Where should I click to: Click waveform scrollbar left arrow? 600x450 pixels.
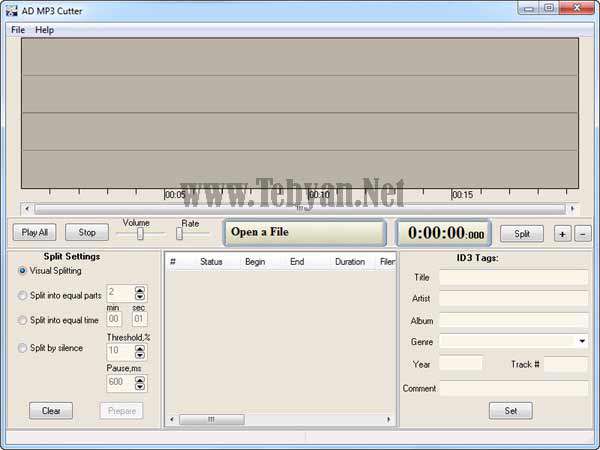point(27,209)
